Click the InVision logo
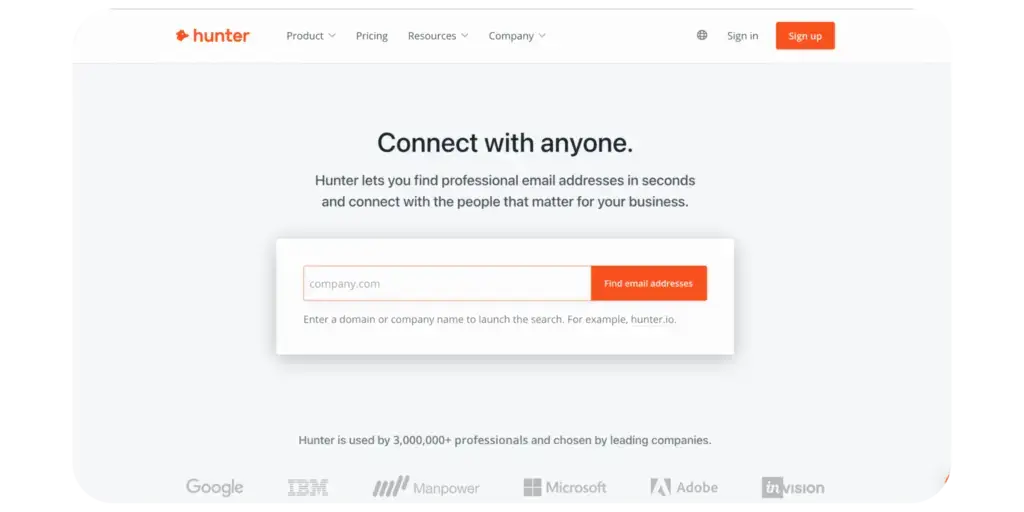The height and width of the screenshot is (512, 1024). (793, 487)
